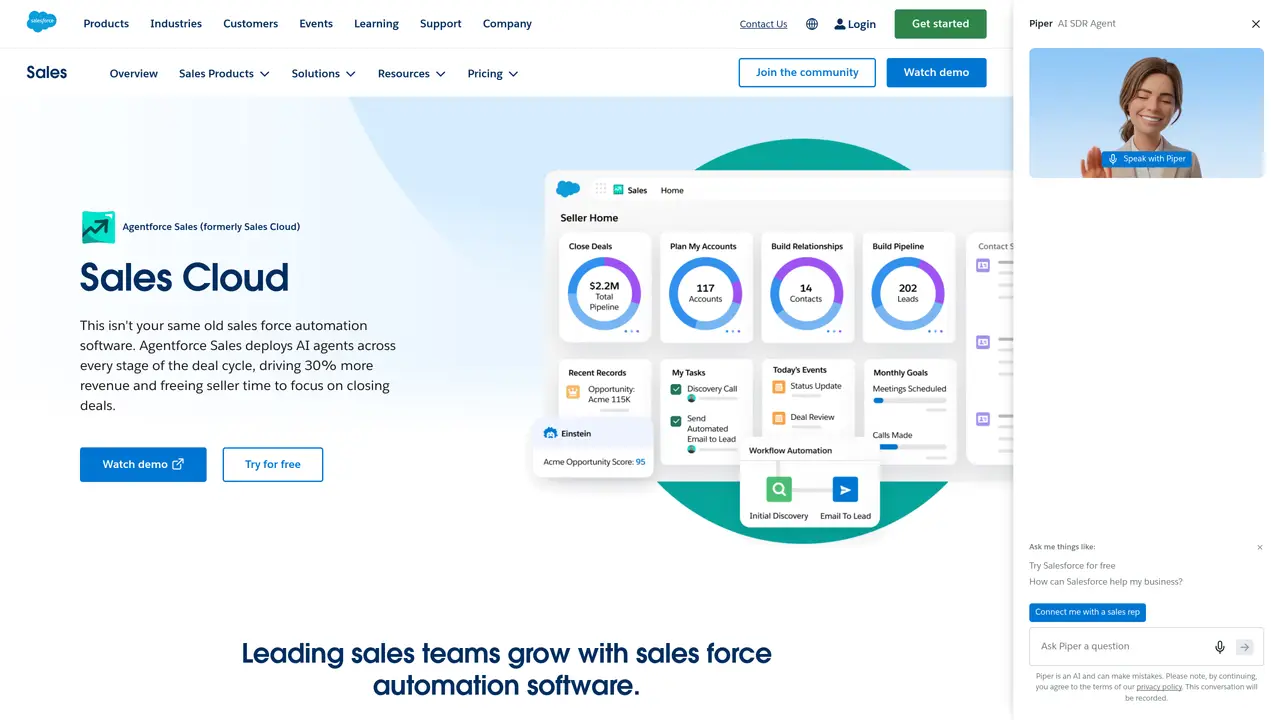The width and height of the screenshot is (1280, 720).
Task: Expand the Solutions dropdown
Action: 323,74
